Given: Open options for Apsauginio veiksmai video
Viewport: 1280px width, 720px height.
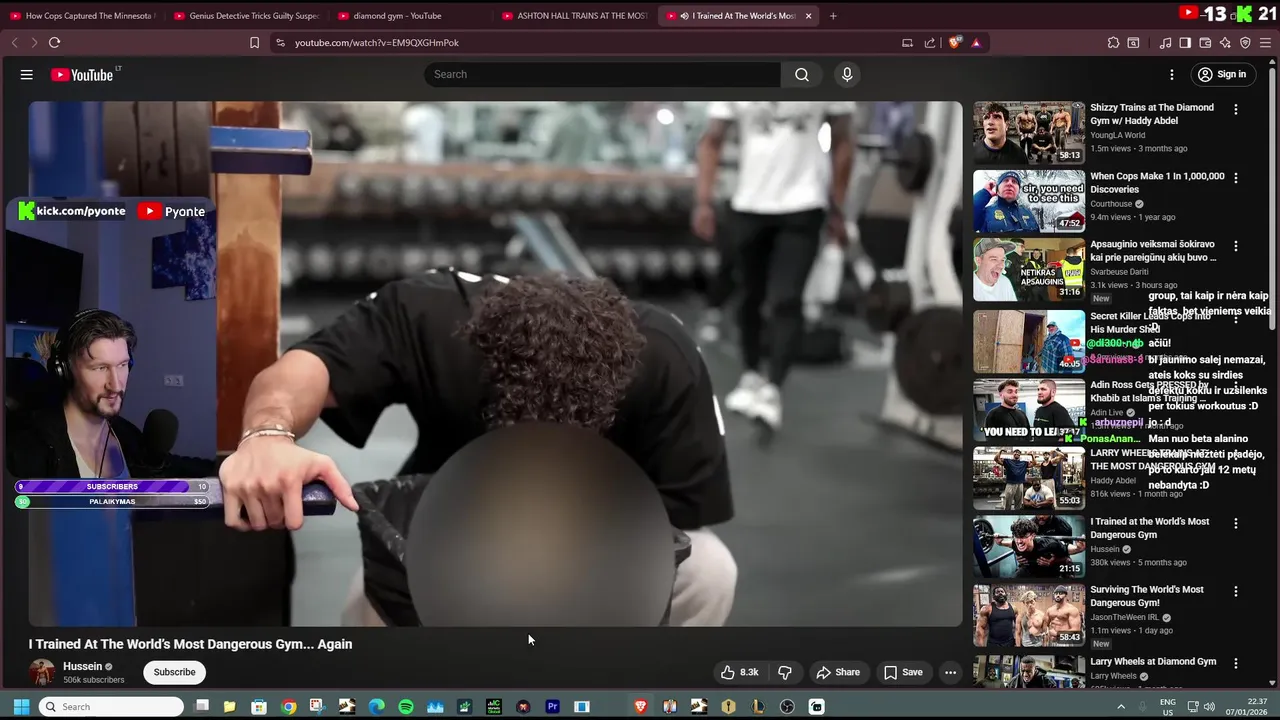Looking at the screenshot, I should click(1236, 246).
